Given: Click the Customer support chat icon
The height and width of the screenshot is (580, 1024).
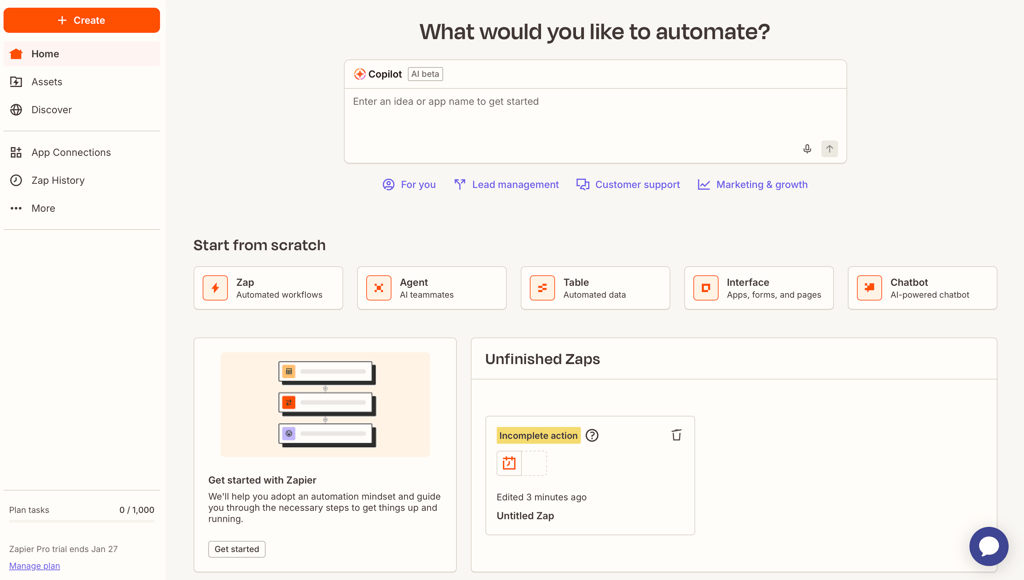Looking at the screenshot, I should 583,185.
